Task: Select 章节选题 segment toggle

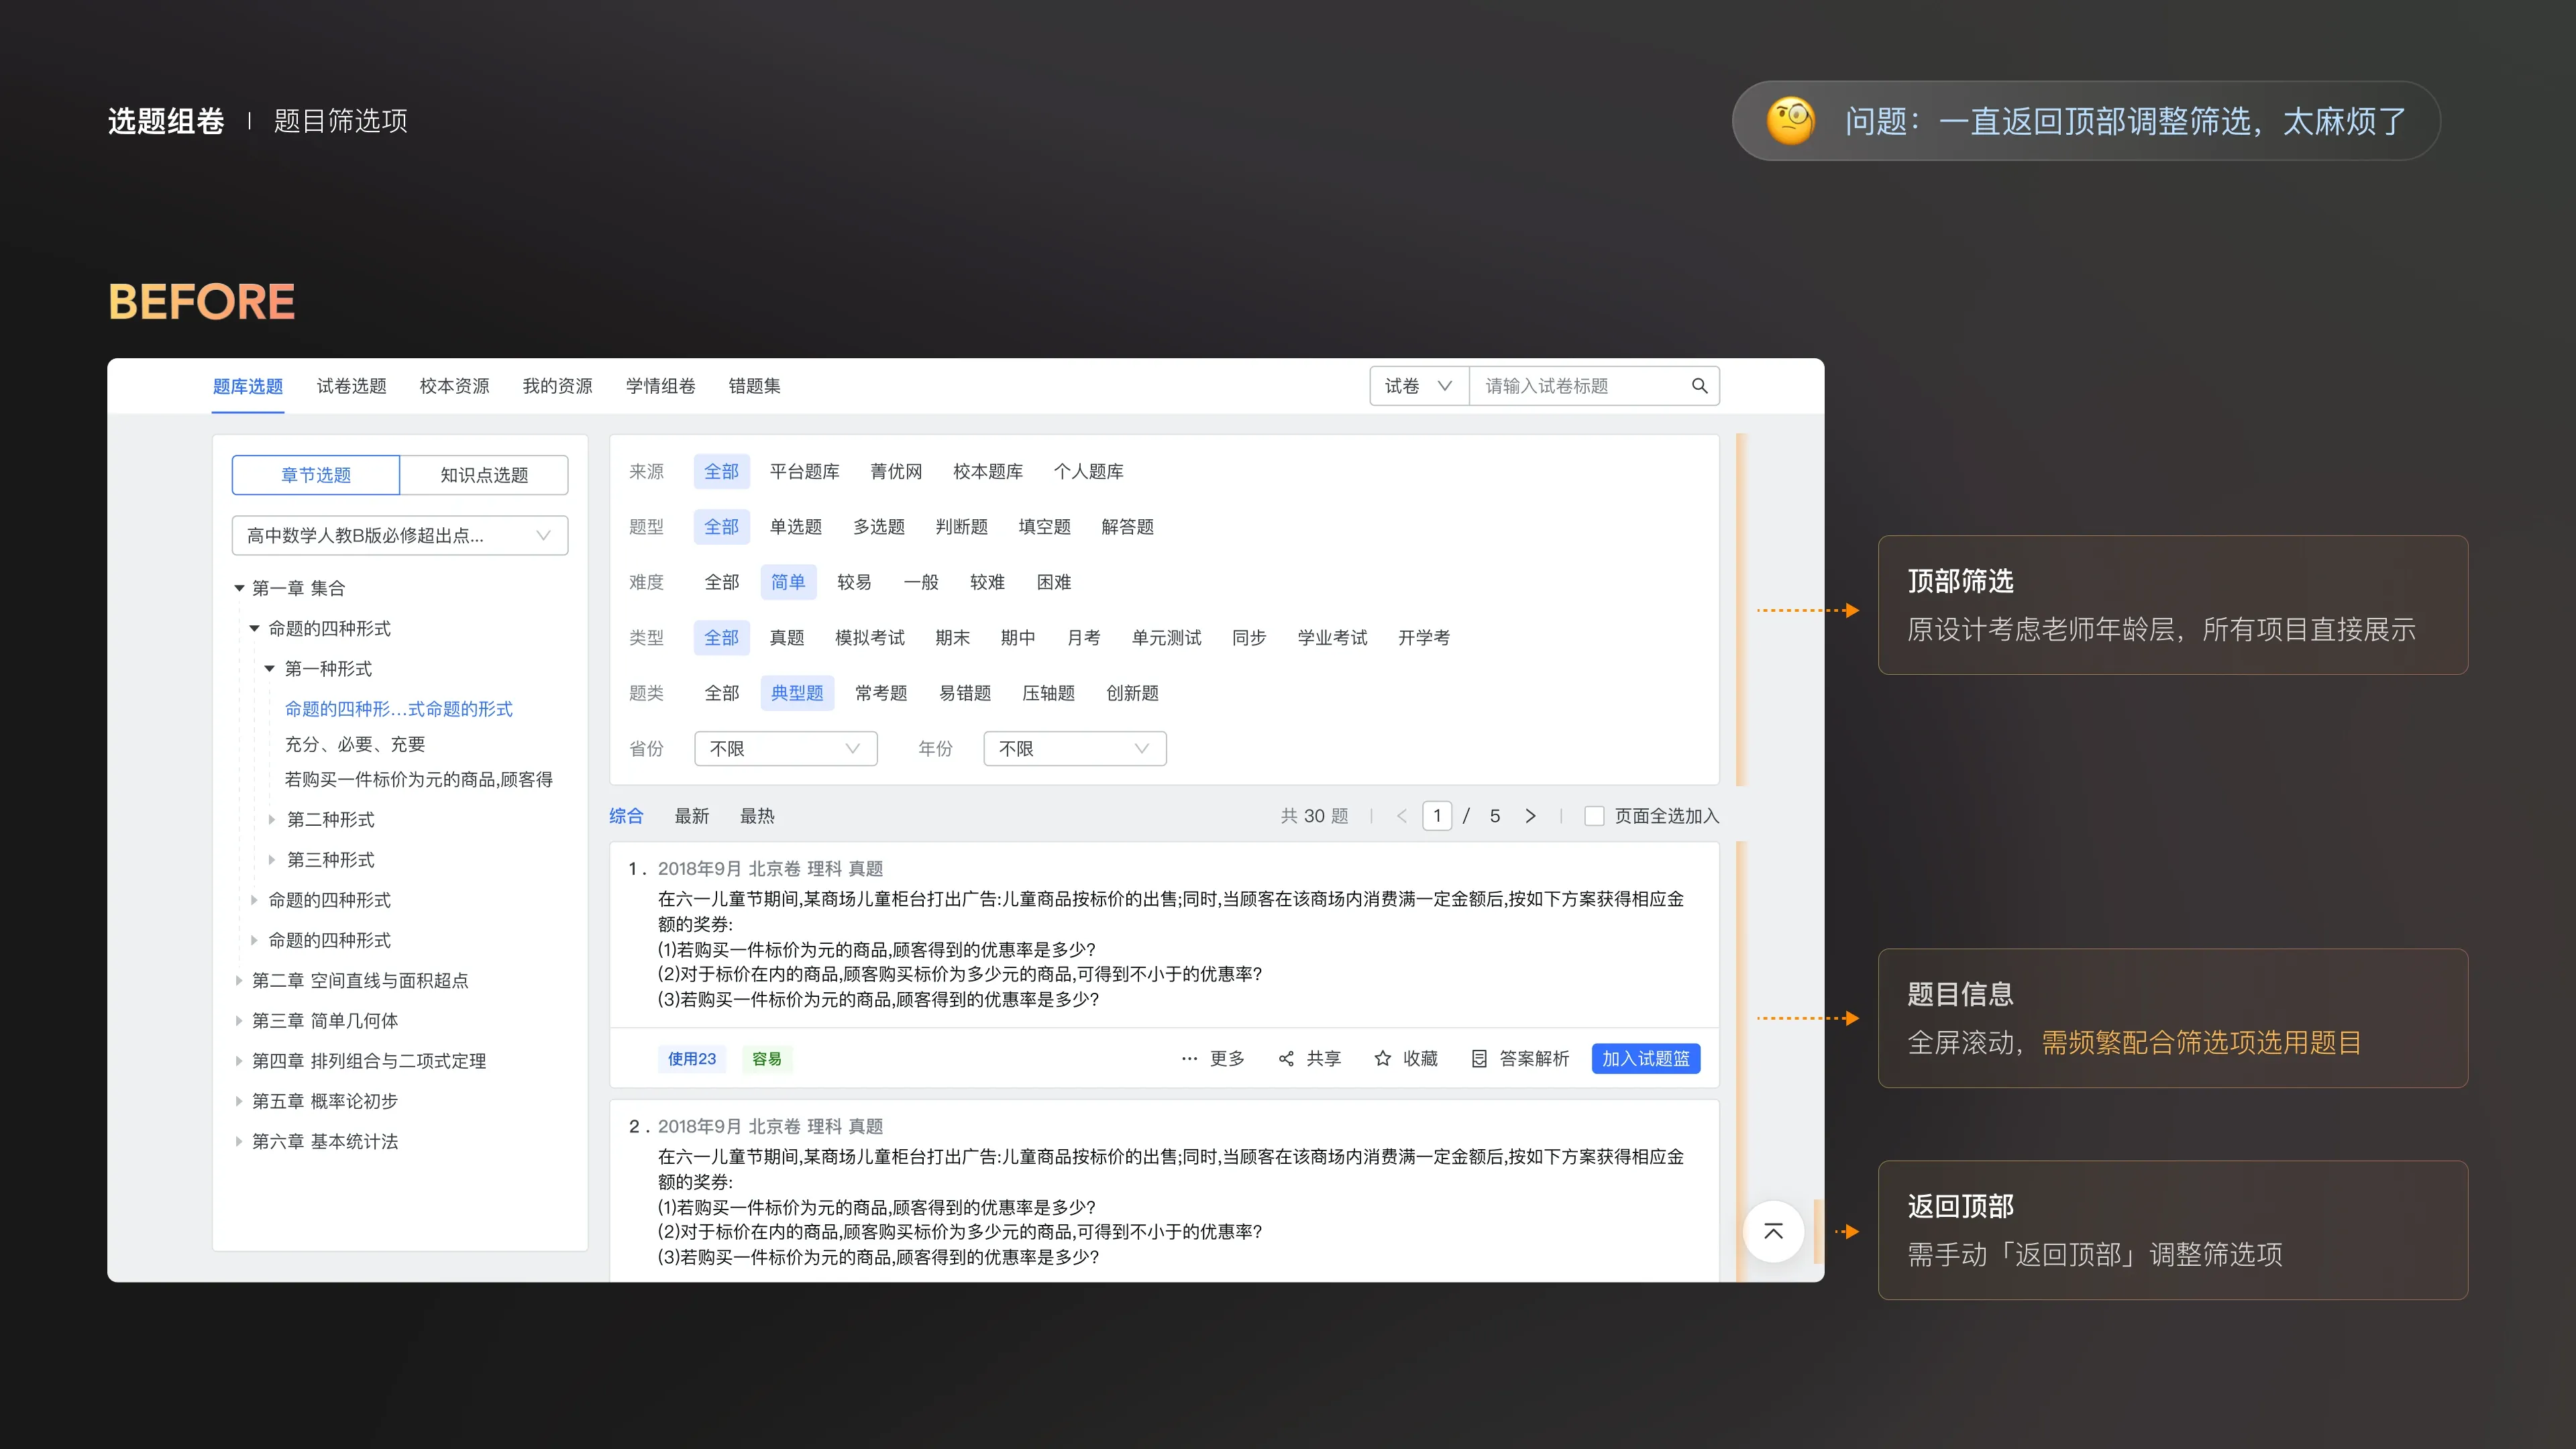Action: point(316,475)
